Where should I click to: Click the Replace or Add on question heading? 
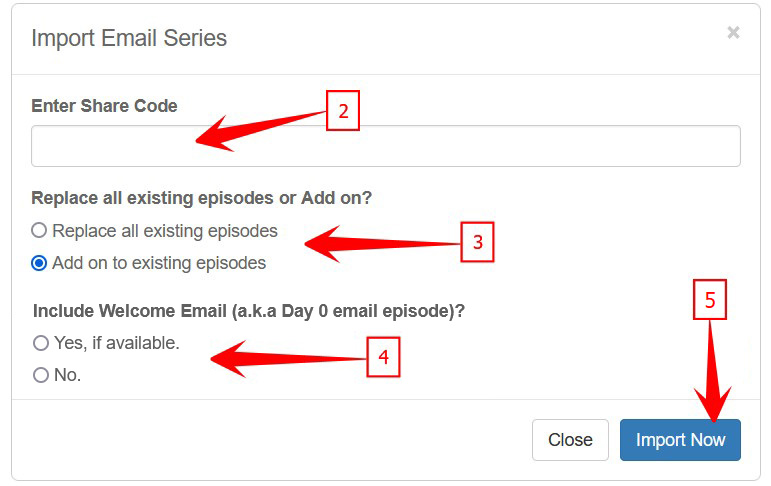coord(201,198)
